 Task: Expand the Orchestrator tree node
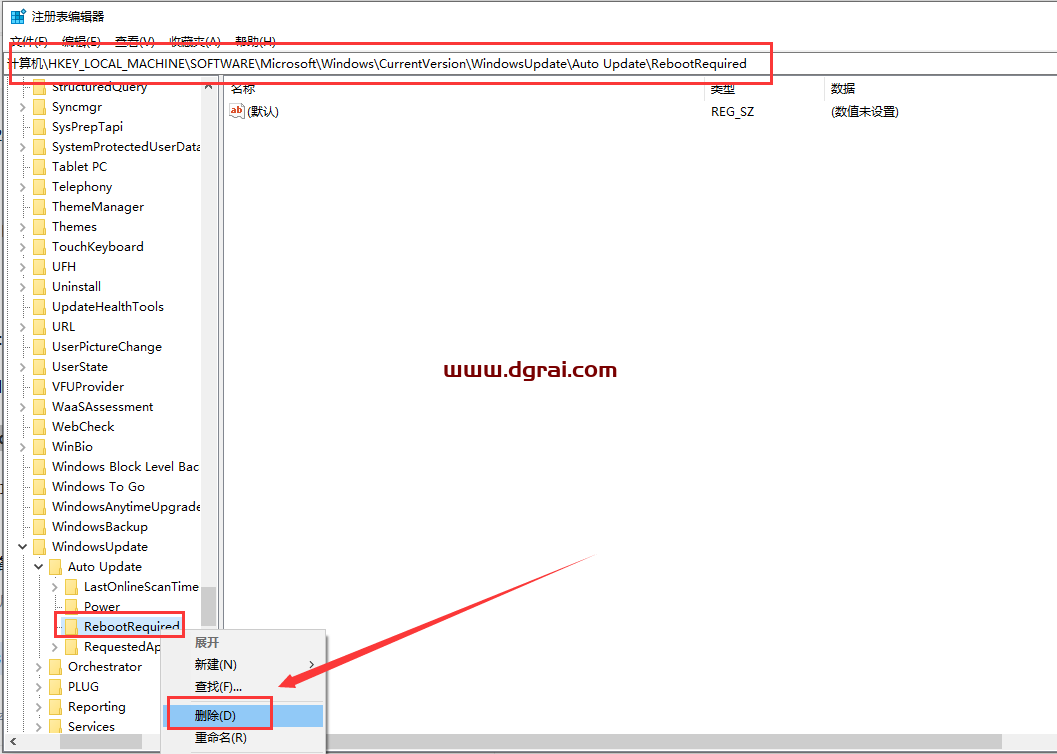38,667
